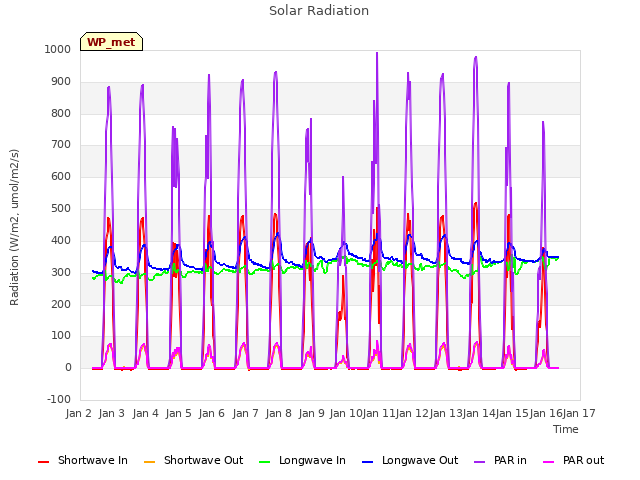Toggle the Shortwave In legend entry
This screenshot has height=480, width=640.
83,460
